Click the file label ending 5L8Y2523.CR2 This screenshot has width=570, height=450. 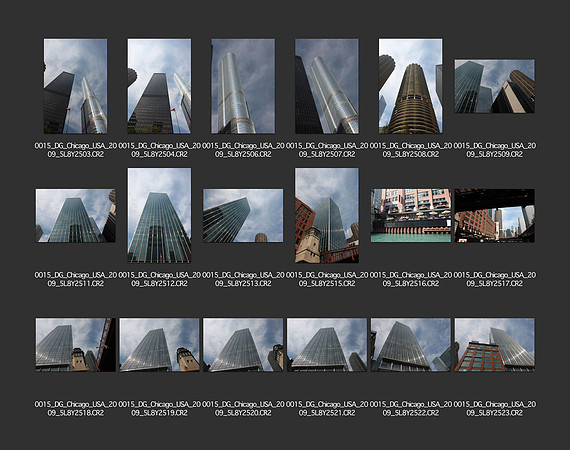(x=494, y=409)
